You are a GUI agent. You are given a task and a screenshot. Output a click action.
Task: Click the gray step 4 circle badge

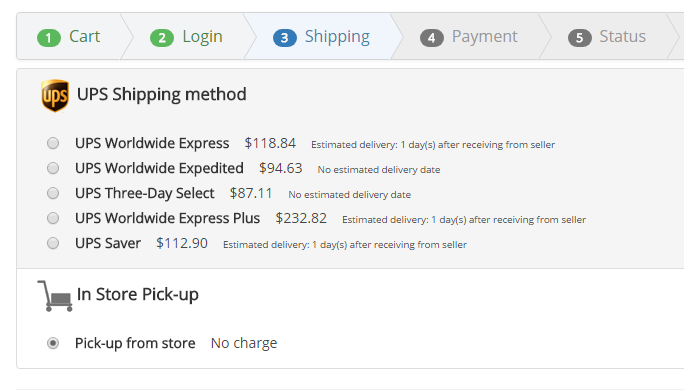(x=432, y=38)
